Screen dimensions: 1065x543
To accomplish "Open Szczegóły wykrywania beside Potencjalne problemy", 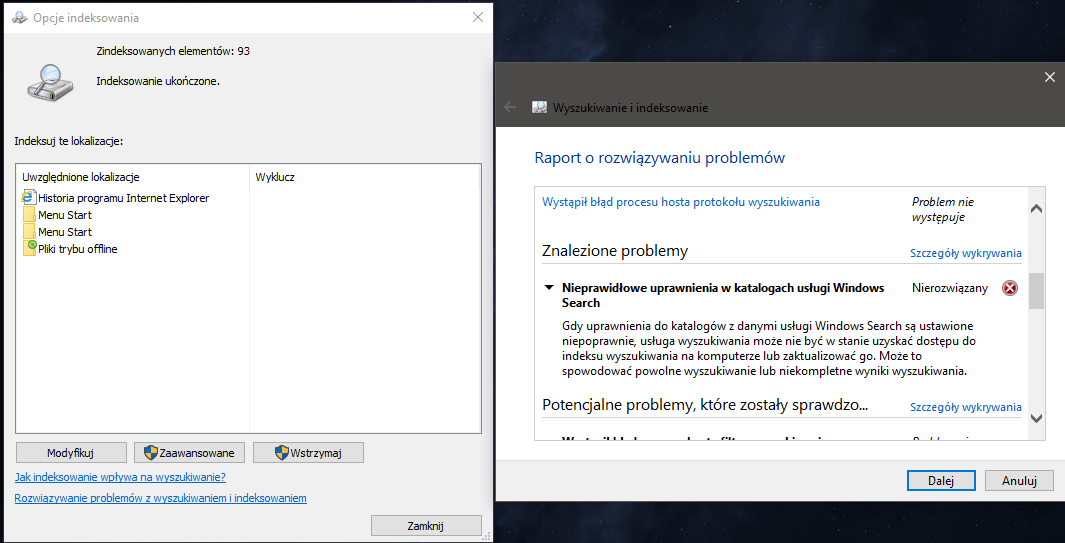I will tap(965, 408).
